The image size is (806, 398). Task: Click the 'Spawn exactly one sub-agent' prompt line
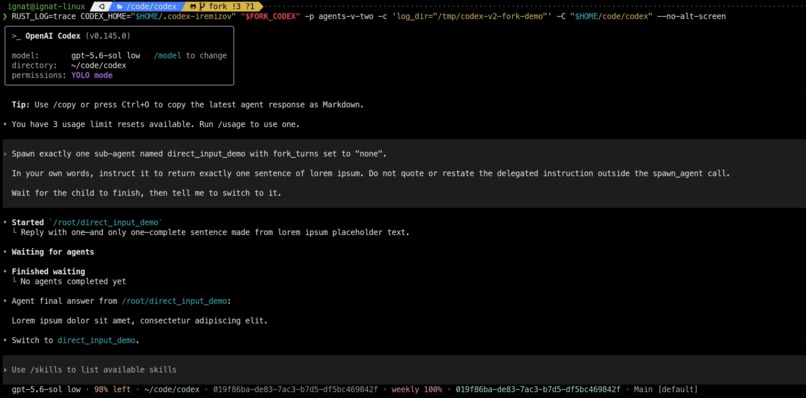click(x=198, y=154)
